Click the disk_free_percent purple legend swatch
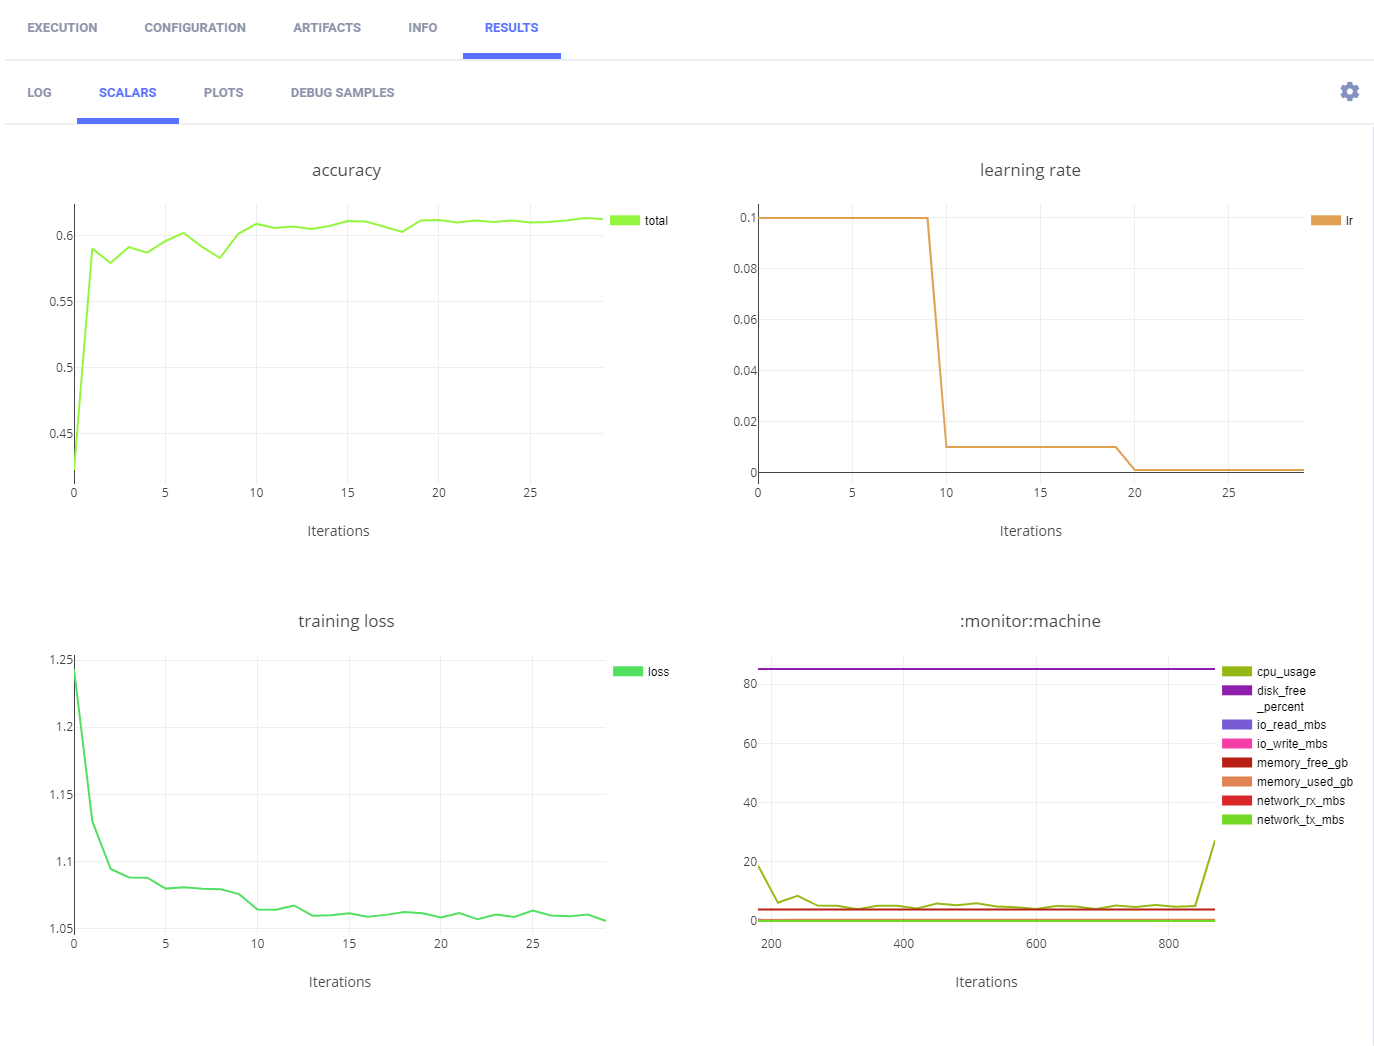 point(1237,691)
